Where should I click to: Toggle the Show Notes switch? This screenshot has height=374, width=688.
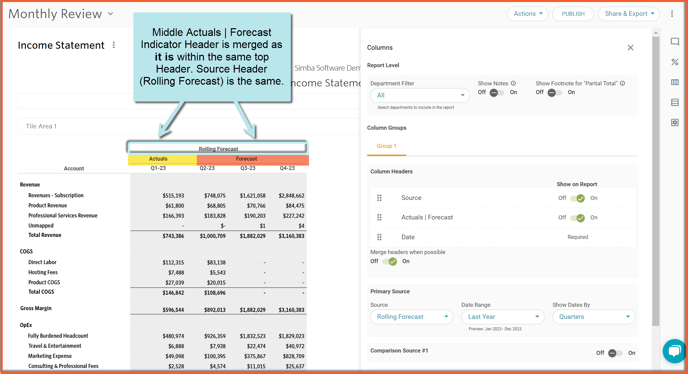tap(497, 93)
